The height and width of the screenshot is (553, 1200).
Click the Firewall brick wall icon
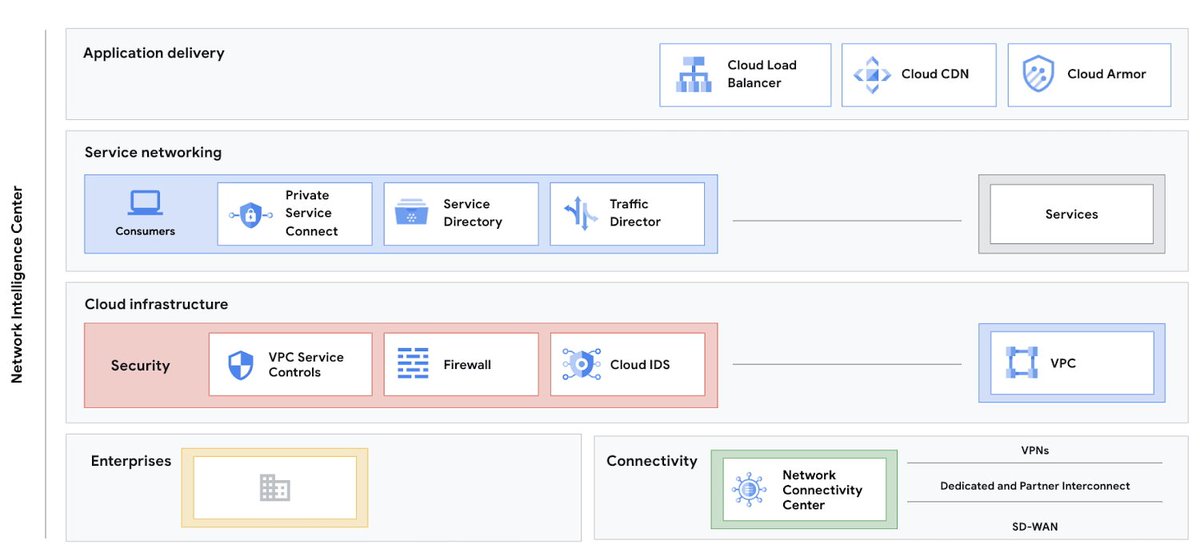click(x=413, y=364)
